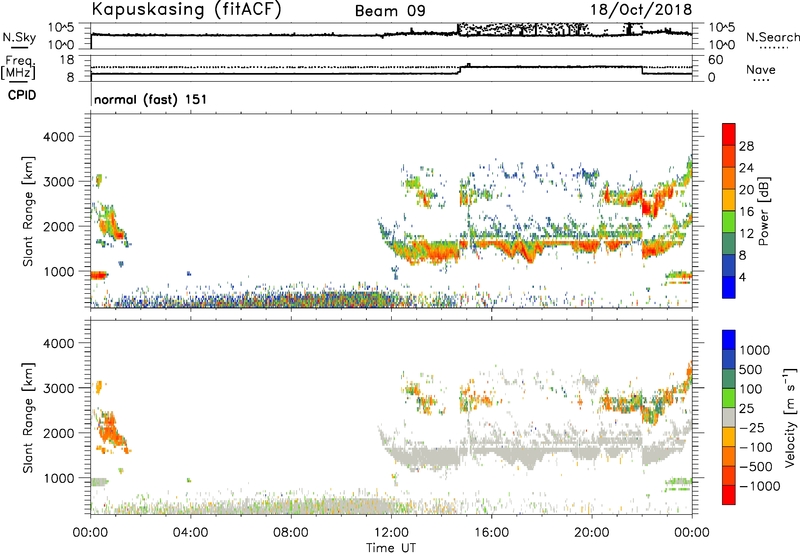Click the 4000 tick on power panel axis
Viewport: 800px width, 554px height.
(58, 137)
